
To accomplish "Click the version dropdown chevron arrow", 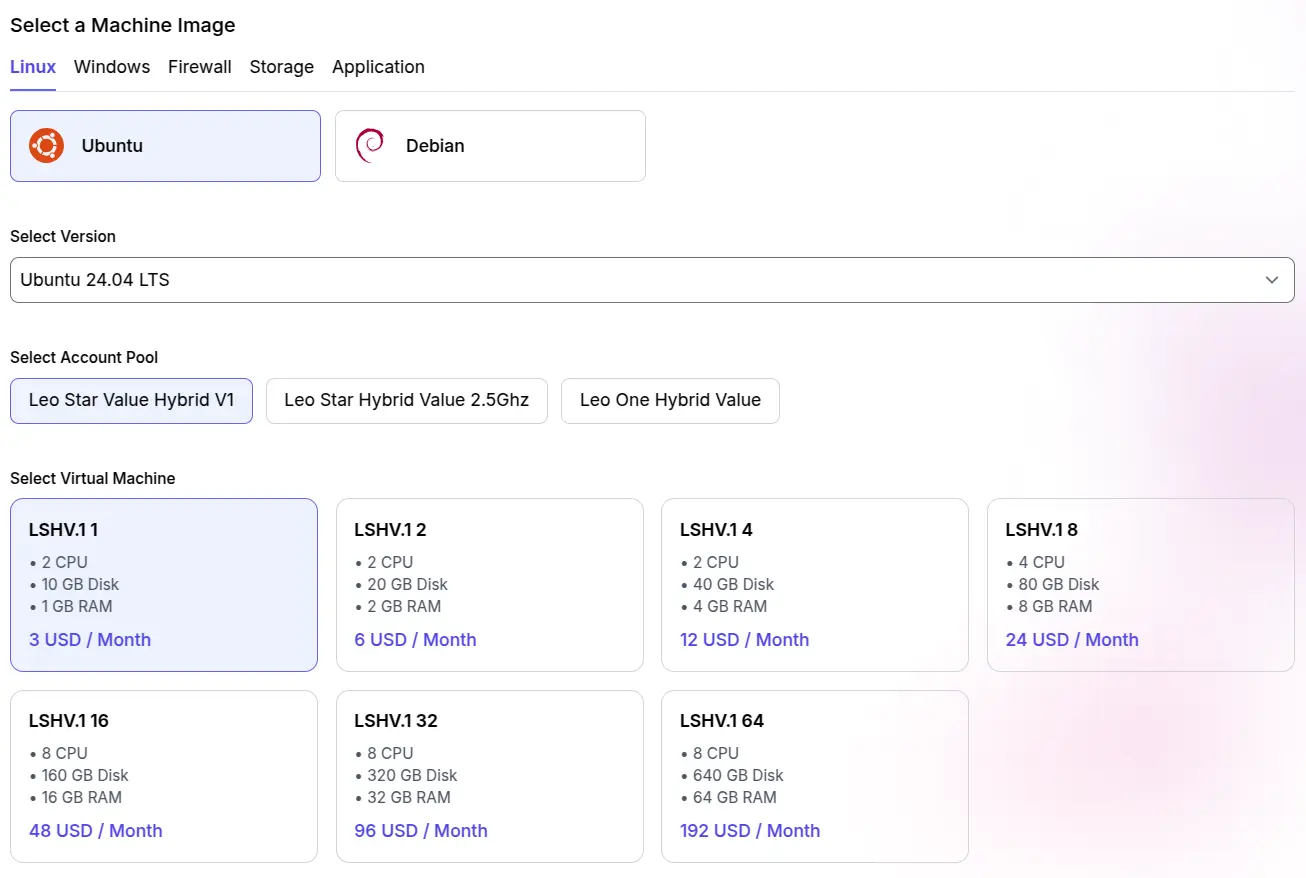I will point(1271,280).
